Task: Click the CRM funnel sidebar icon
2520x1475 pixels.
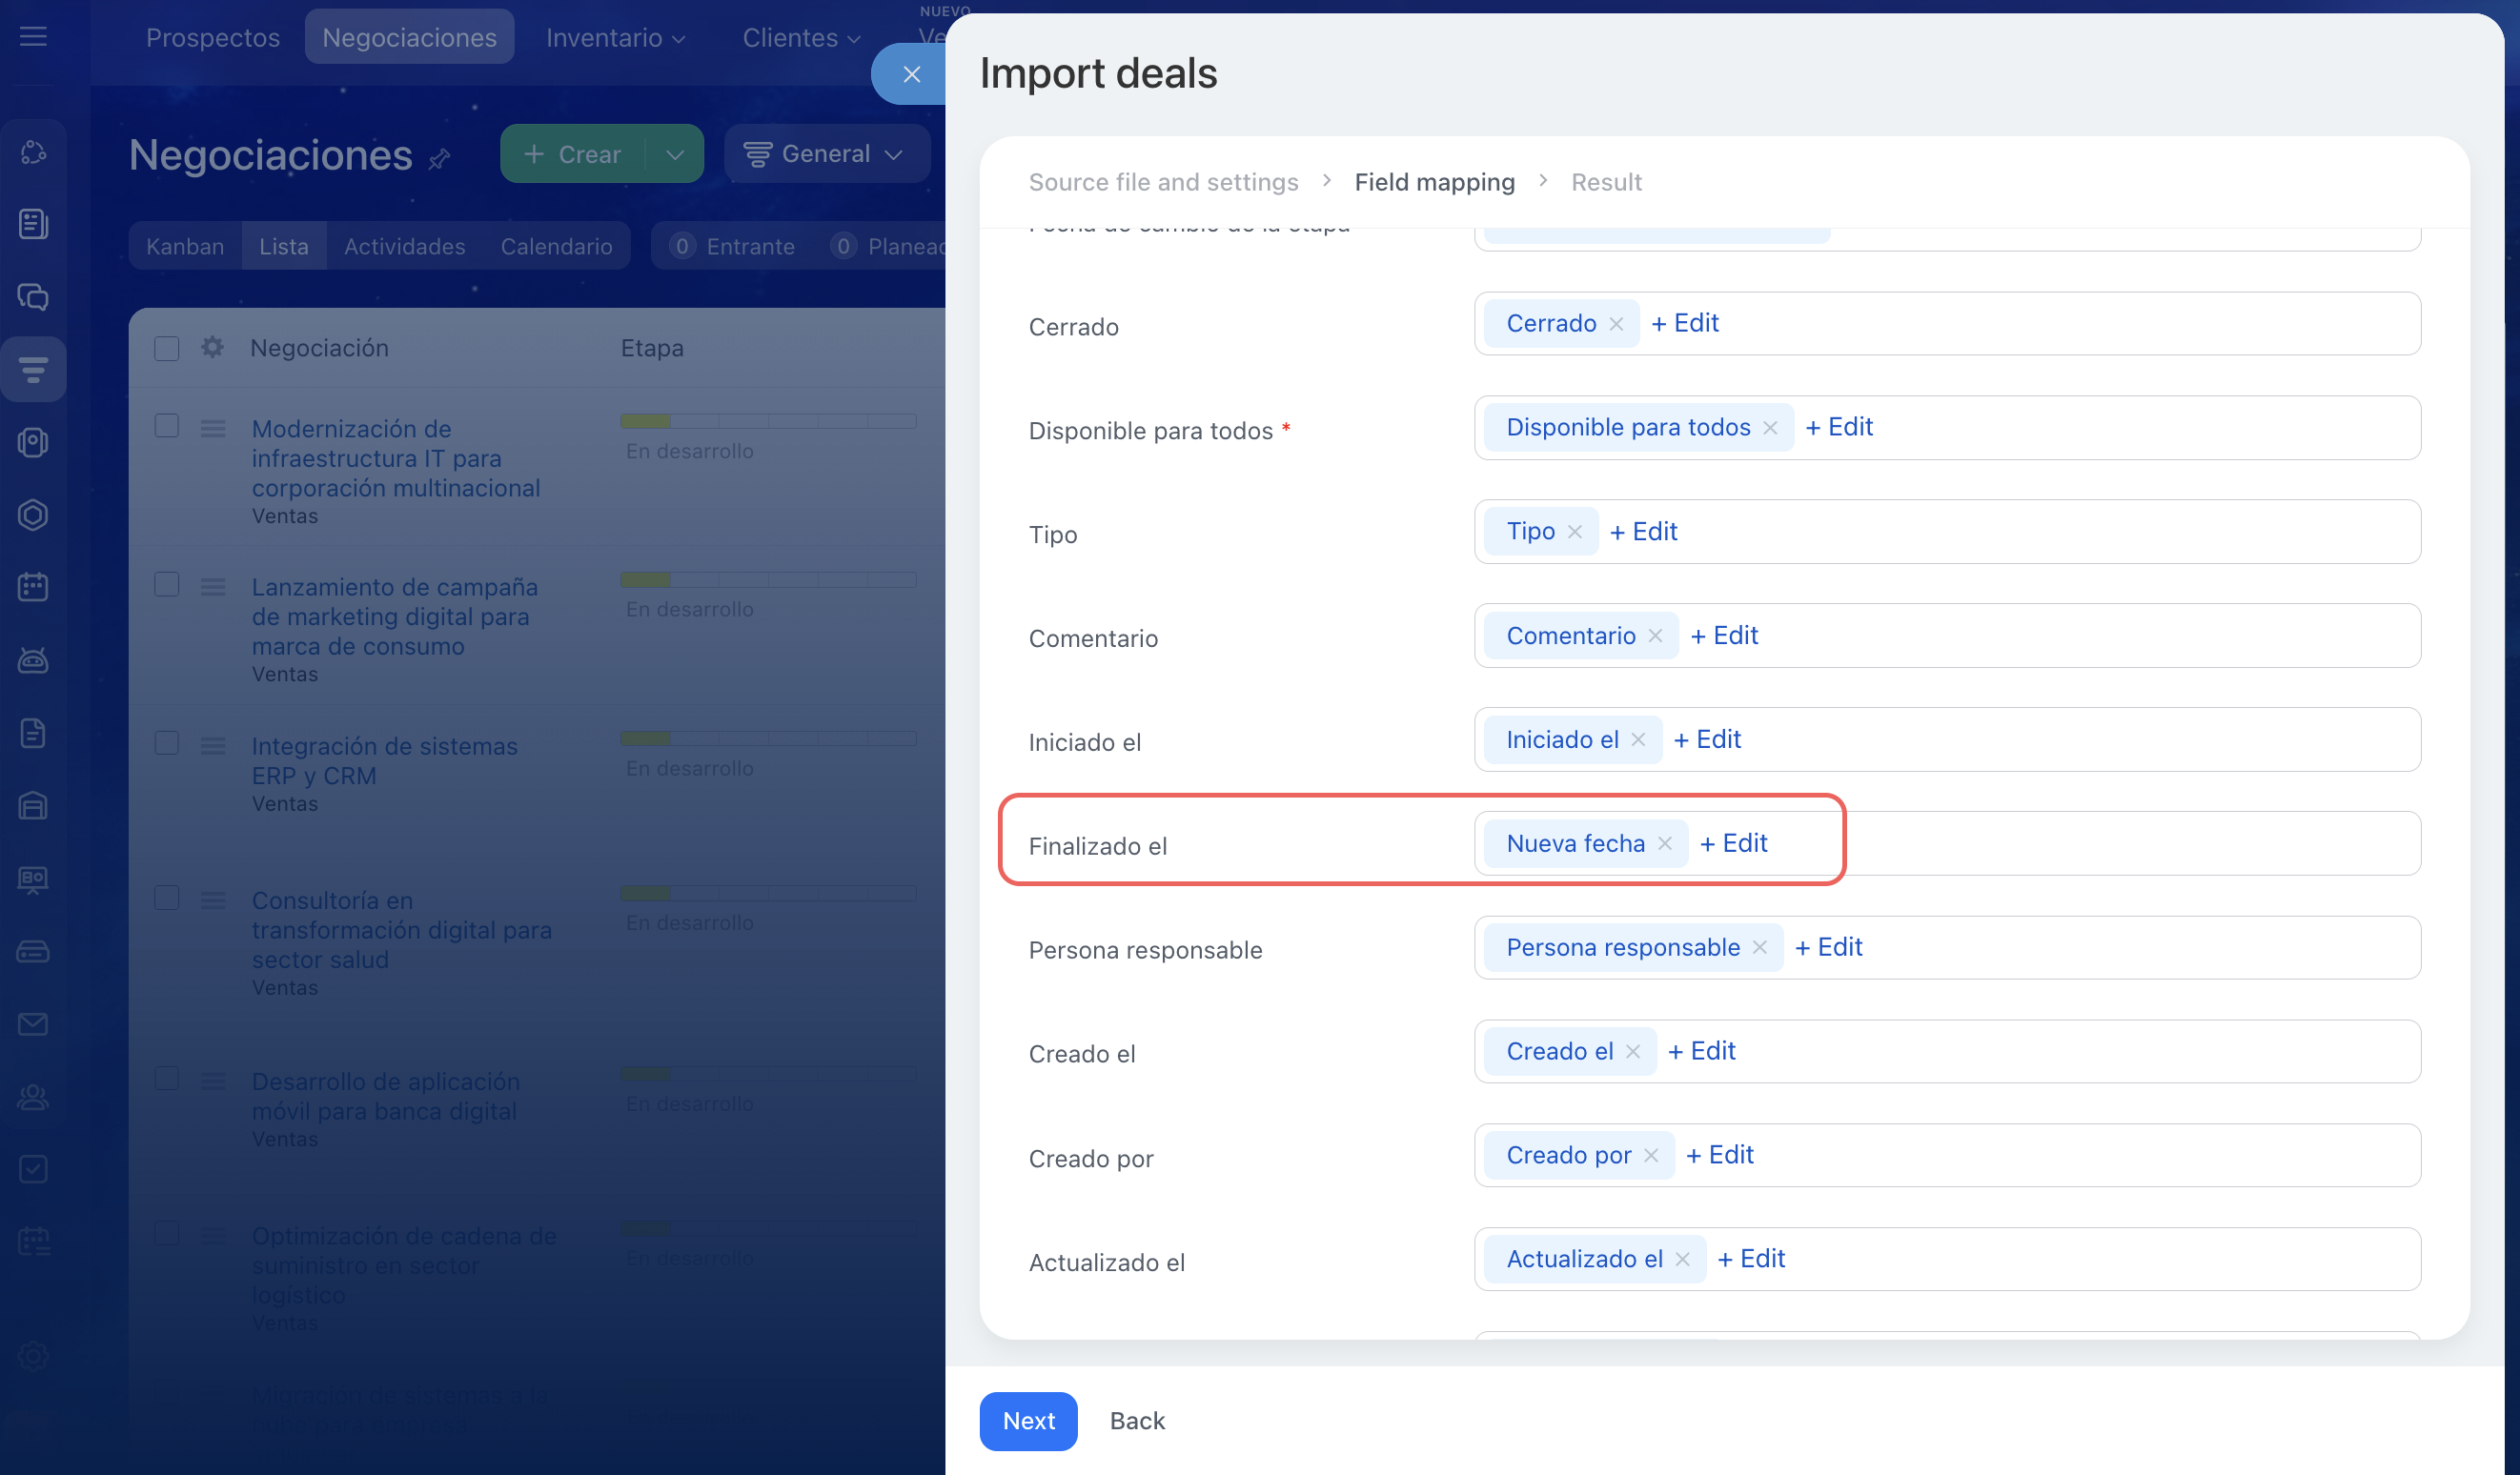Action: (x=33, y=370)
